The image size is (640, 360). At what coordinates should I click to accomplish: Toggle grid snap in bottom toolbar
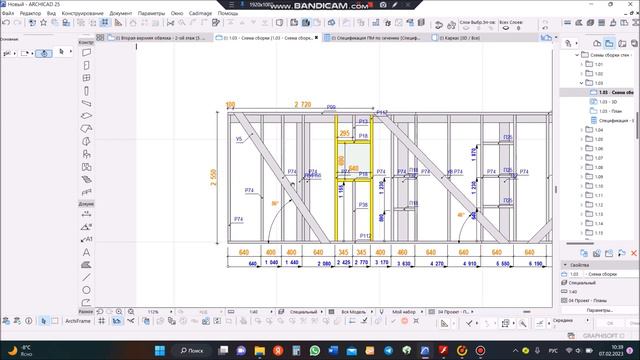[x=102, y=321]
